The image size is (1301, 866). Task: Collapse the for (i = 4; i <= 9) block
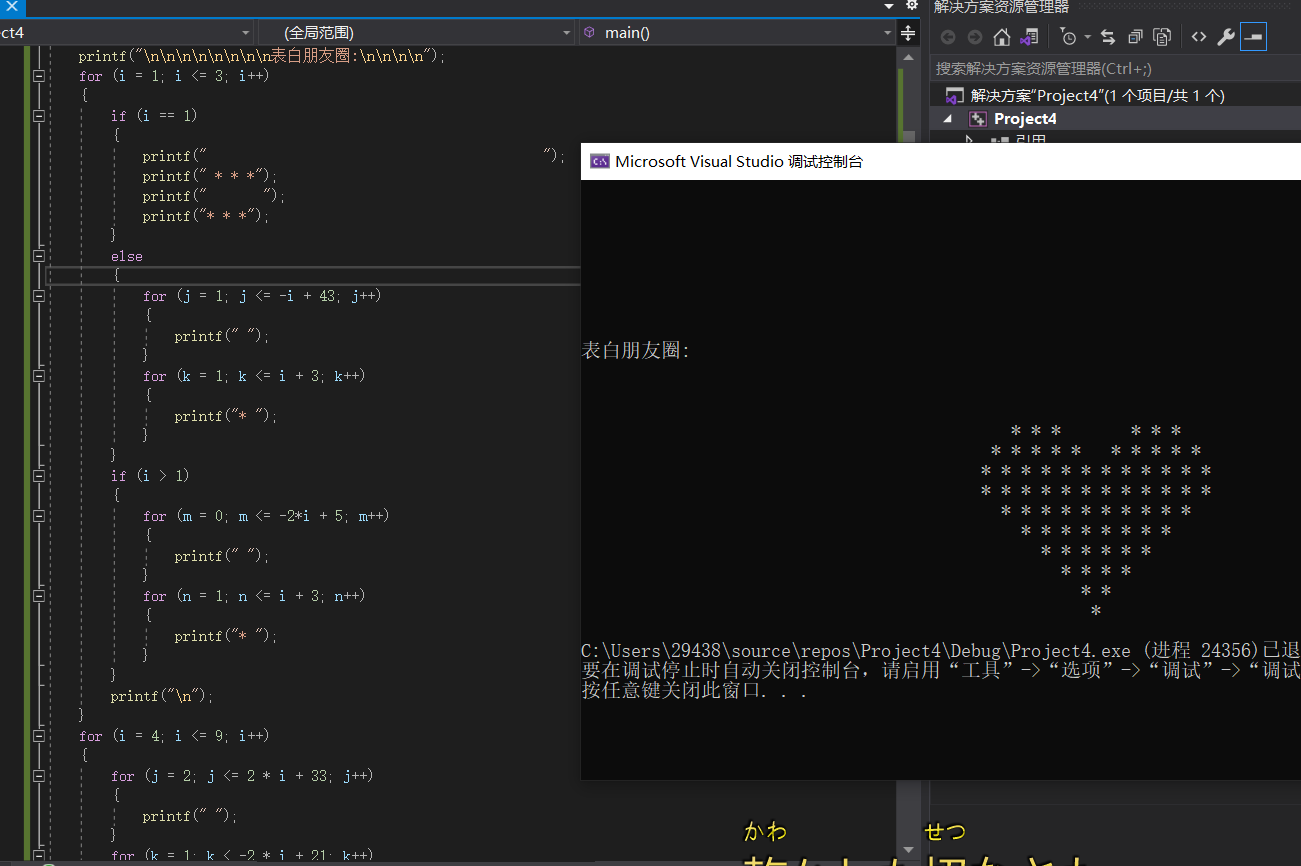coord(39,736)
